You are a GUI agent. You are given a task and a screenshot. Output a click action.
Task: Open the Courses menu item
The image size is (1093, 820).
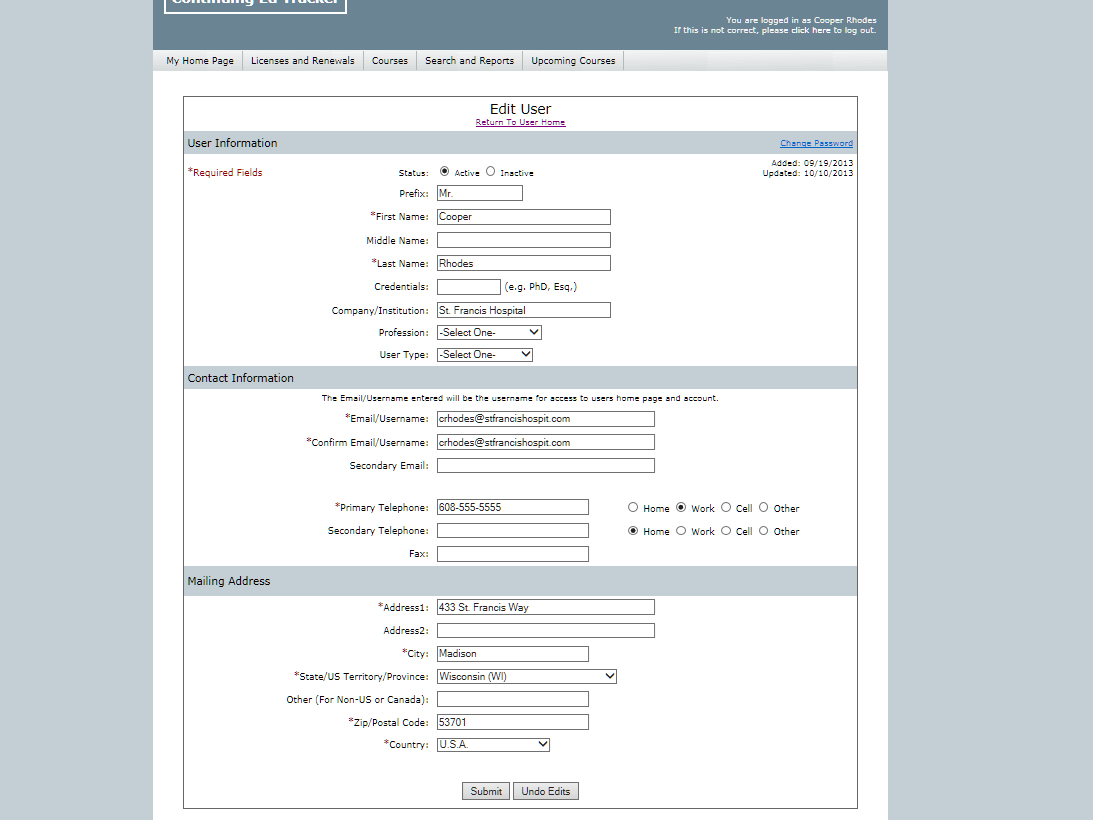click(390, 61)
